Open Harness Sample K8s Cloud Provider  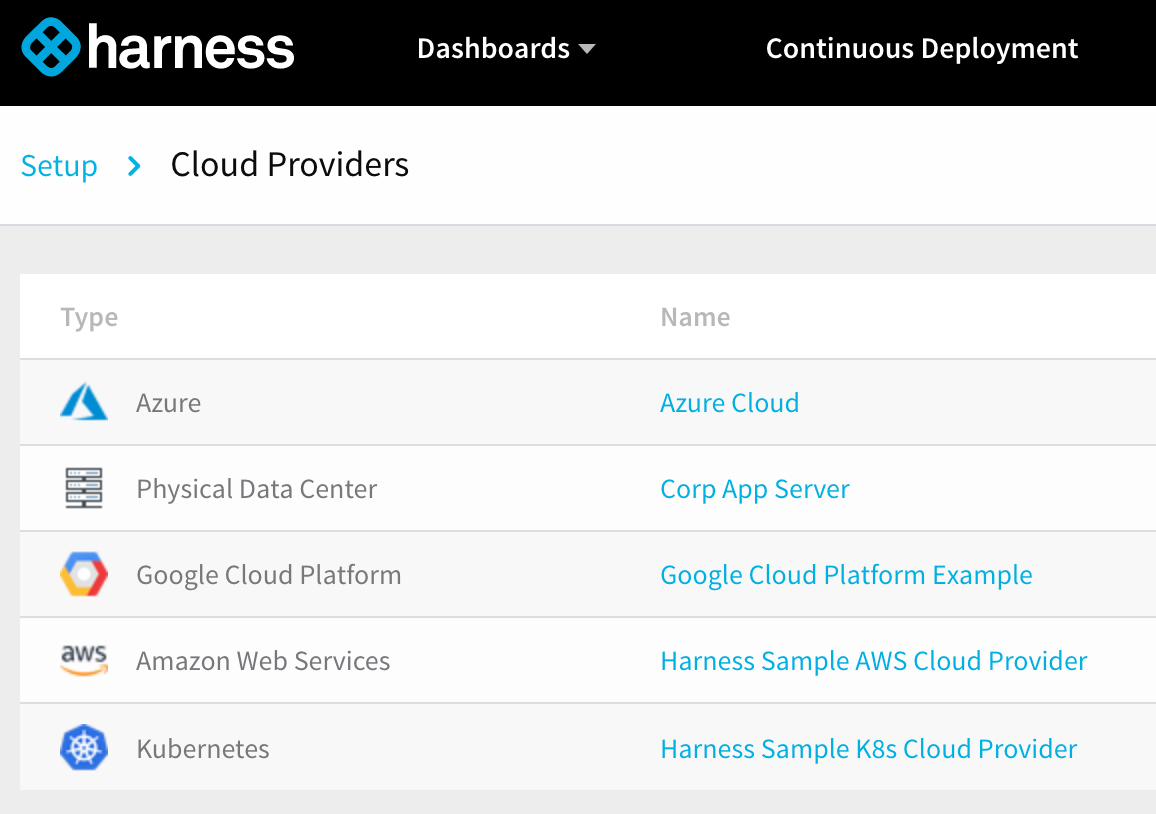pos(868,748)
